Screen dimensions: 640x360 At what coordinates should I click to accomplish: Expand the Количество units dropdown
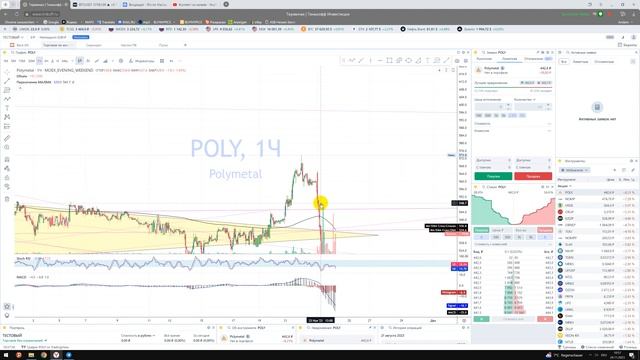525,100
